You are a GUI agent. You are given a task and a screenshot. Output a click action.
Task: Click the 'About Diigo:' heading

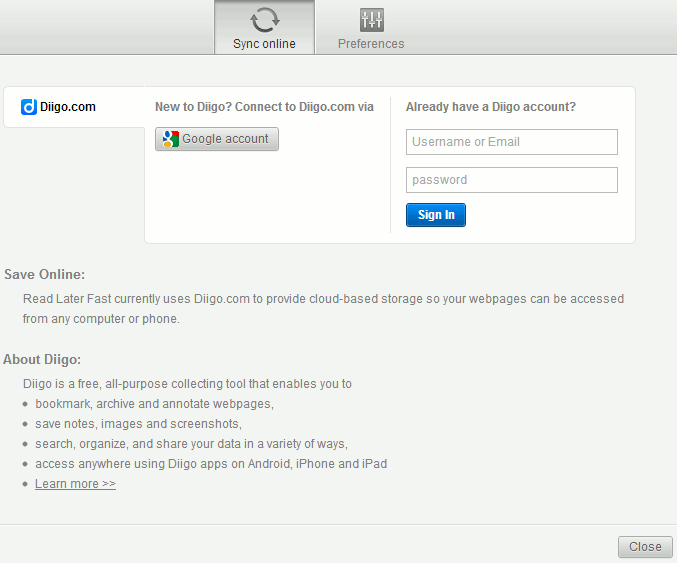click(42, 360)
